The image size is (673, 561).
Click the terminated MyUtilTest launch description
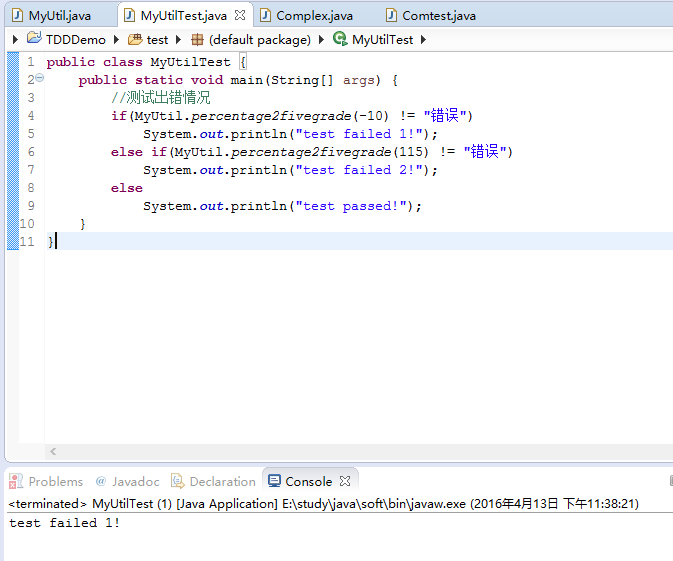click(324, 503)
